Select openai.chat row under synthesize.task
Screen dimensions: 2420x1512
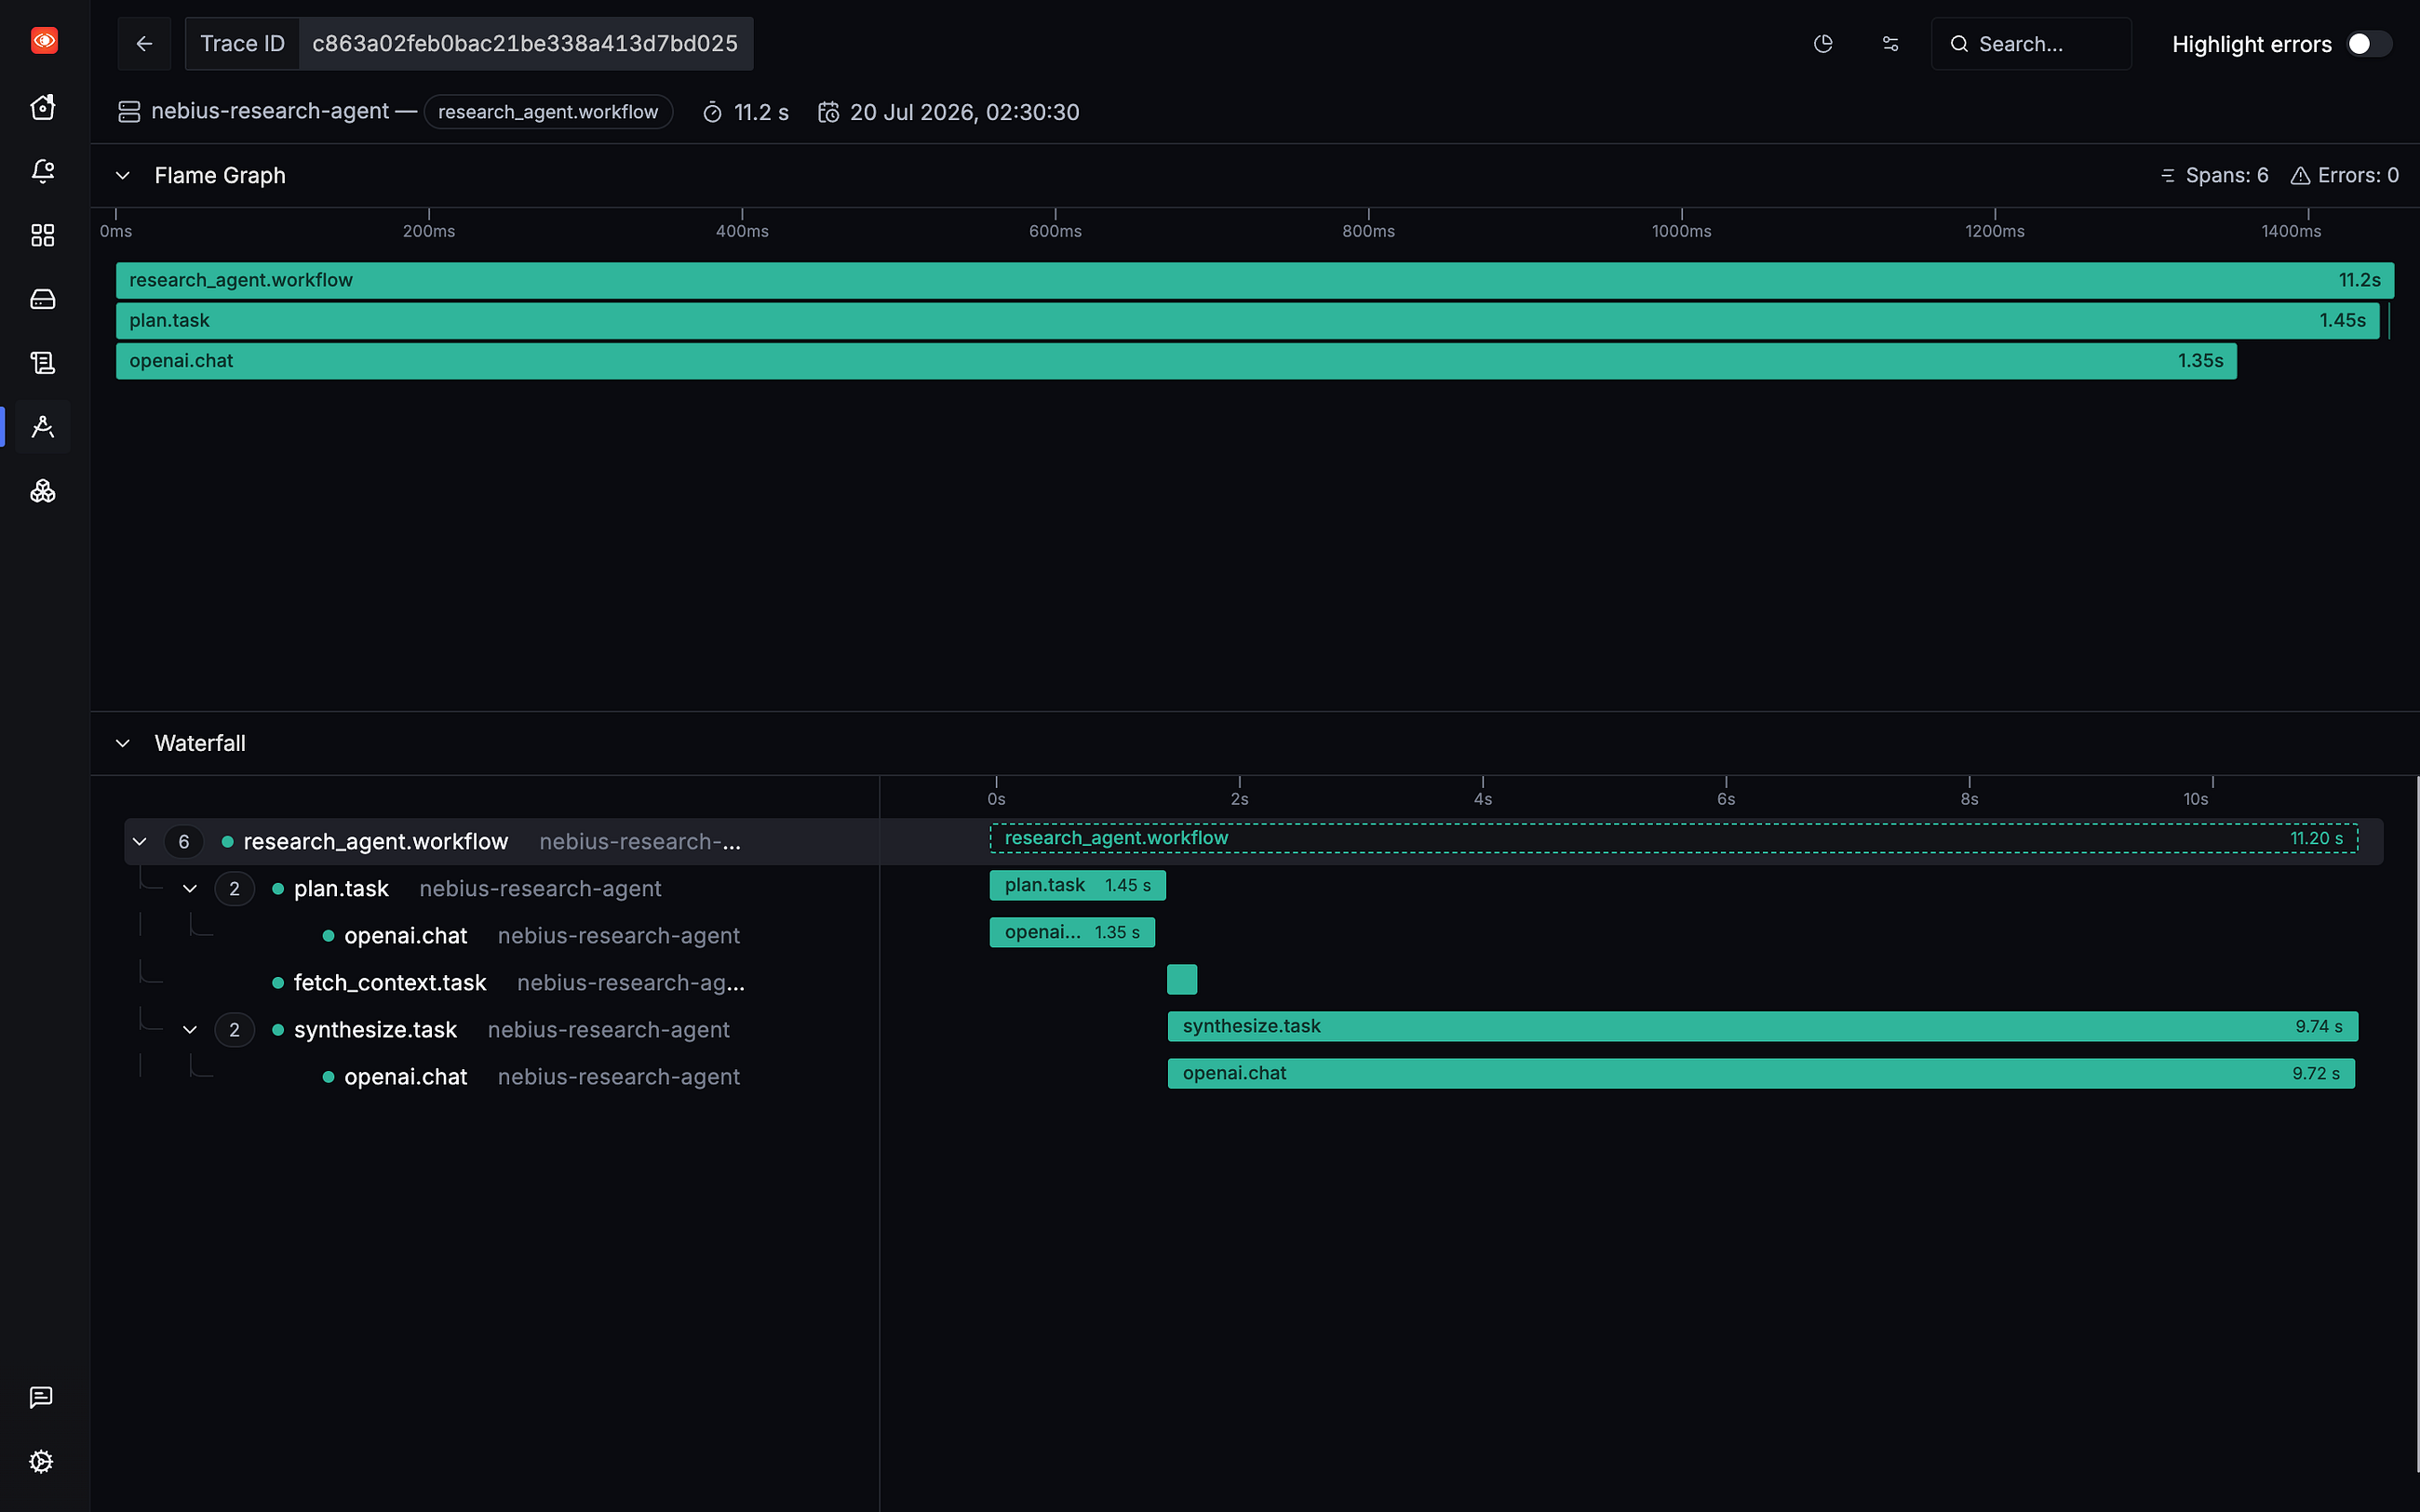[x=502, y=1077]
